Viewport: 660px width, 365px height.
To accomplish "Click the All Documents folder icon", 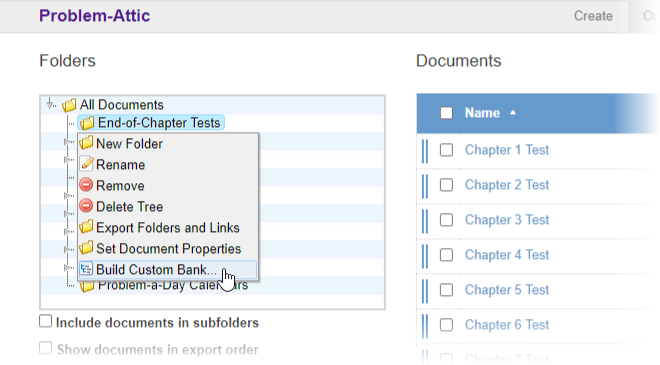I will click(x=69, y=105).
